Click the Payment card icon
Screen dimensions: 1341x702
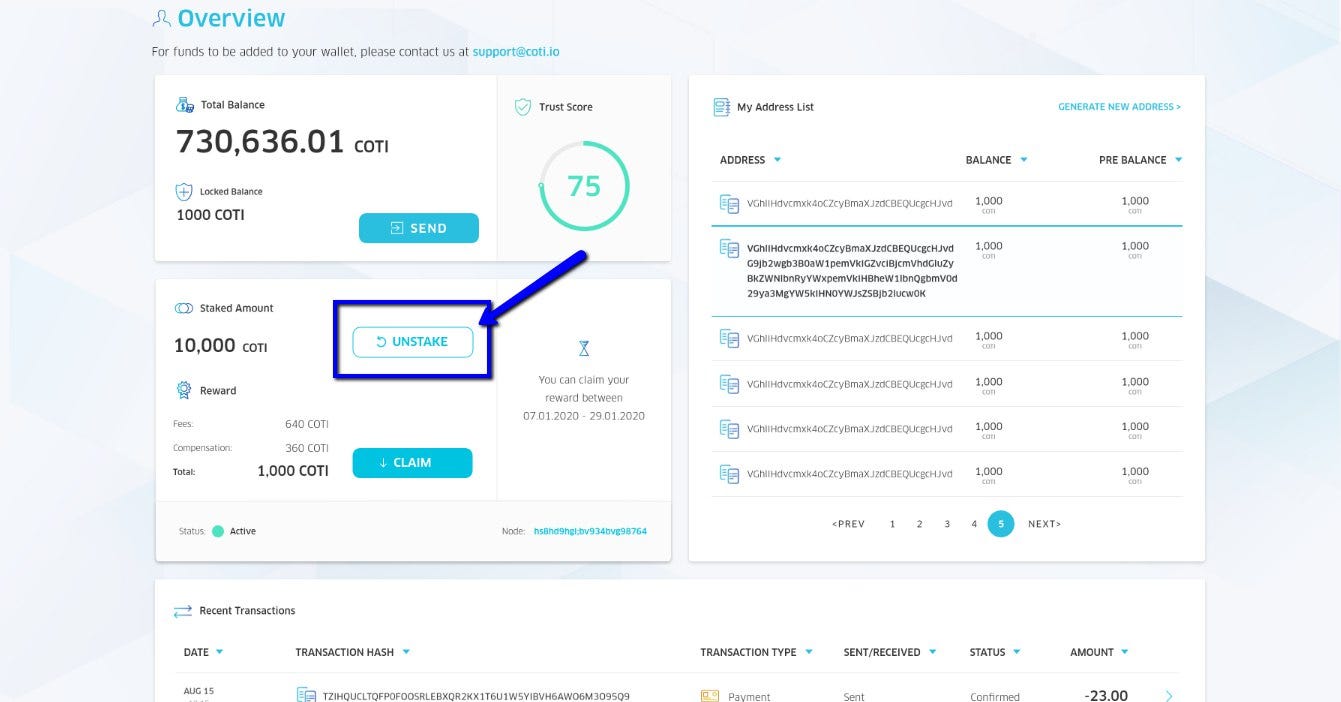coord(710,696)
